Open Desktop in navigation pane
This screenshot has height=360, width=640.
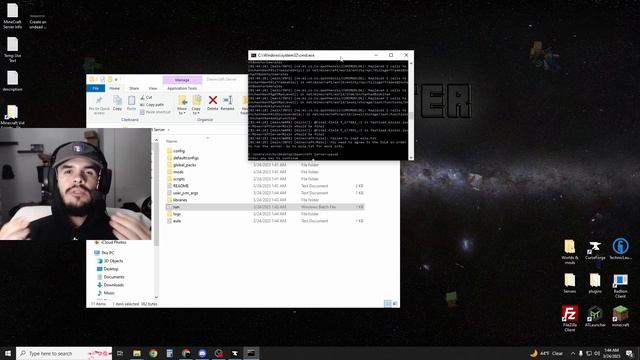coord(111,269)
